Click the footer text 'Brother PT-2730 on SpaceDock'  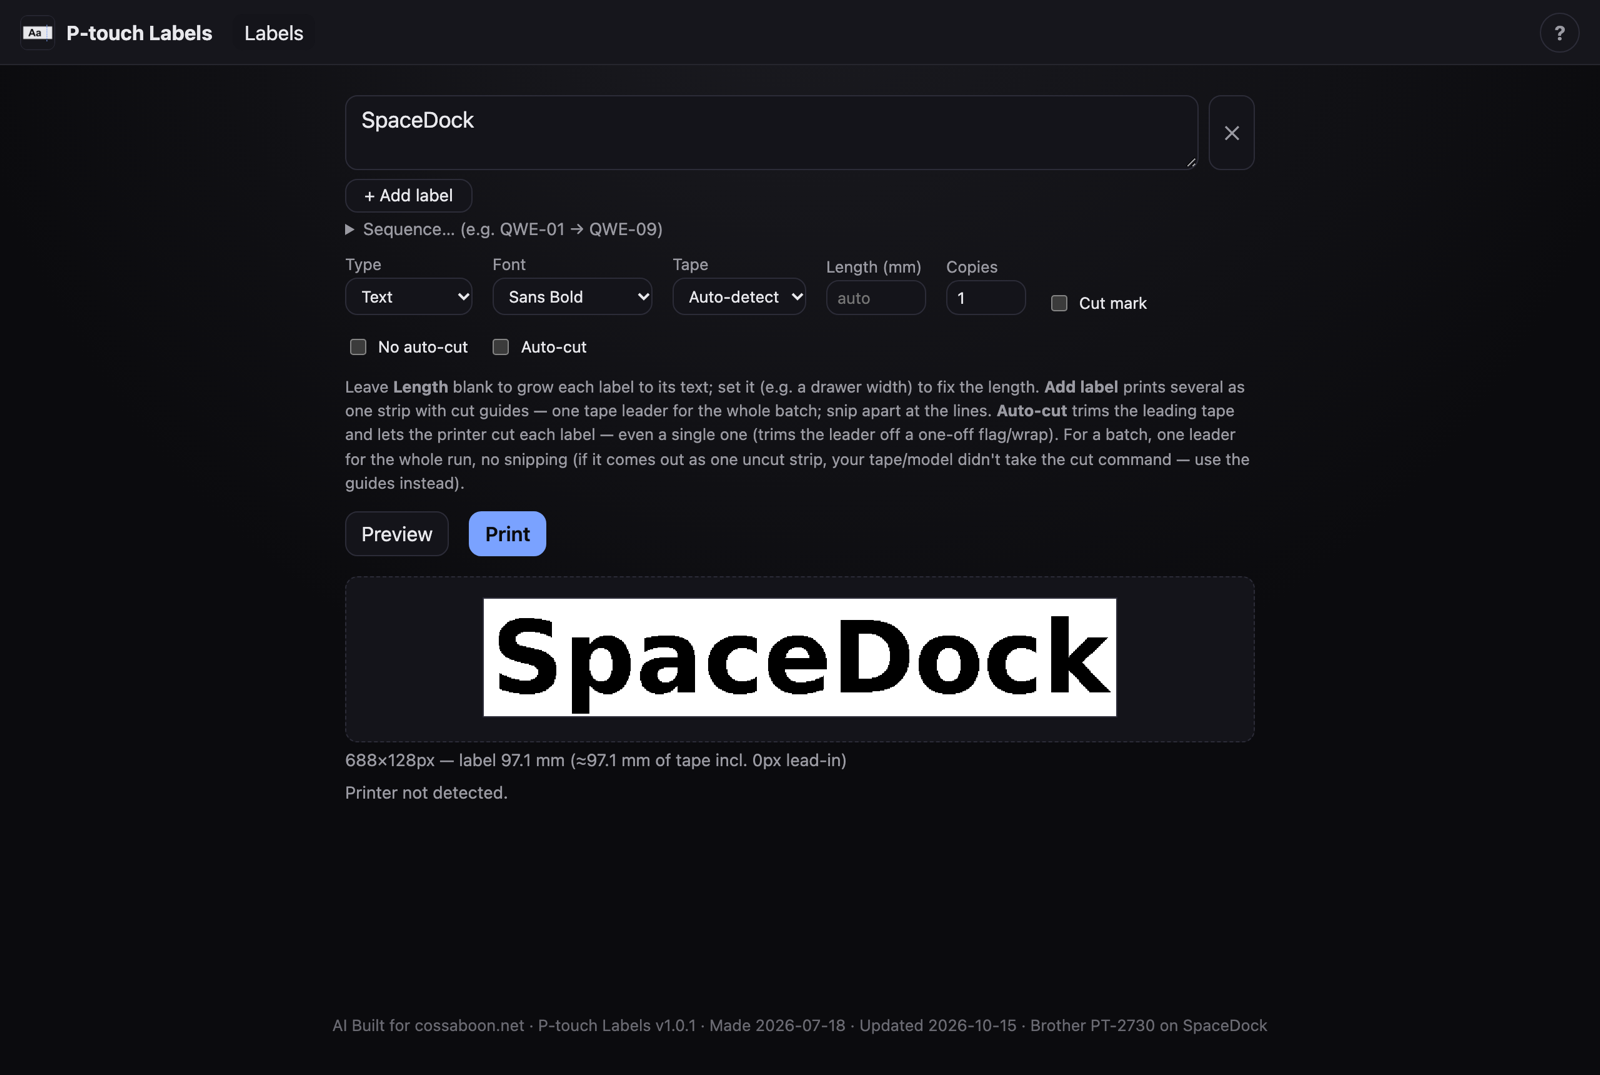[1148, 1026]
